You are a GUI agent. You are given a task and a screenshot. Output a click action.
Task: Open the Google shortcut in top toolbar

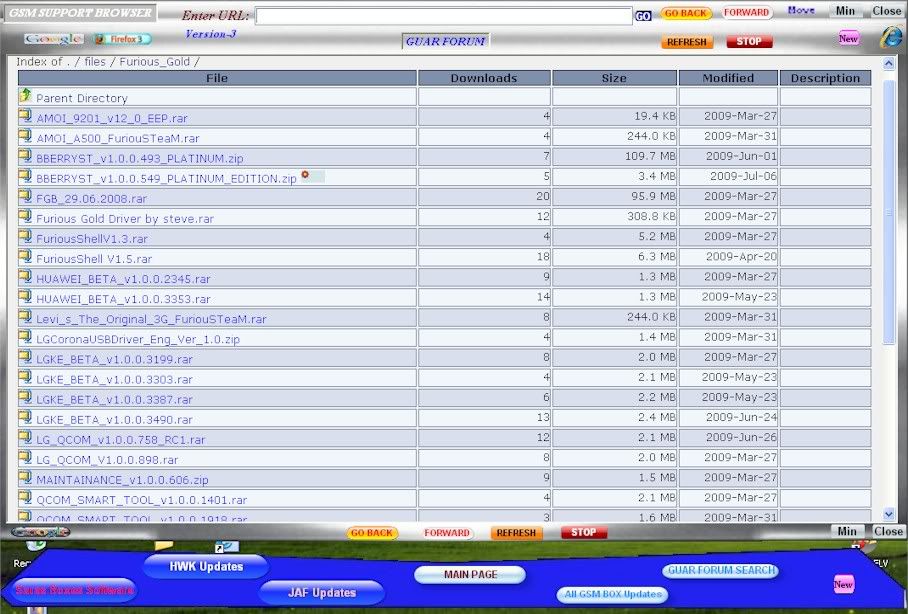point(54,39)
